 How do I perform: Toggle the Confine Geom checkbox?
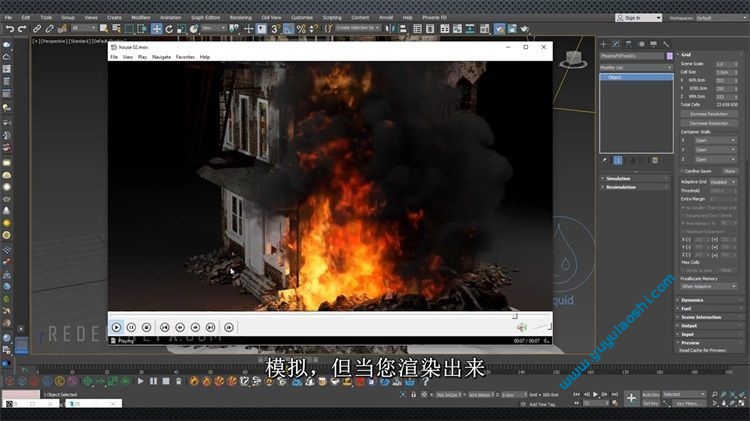point(682,171)
